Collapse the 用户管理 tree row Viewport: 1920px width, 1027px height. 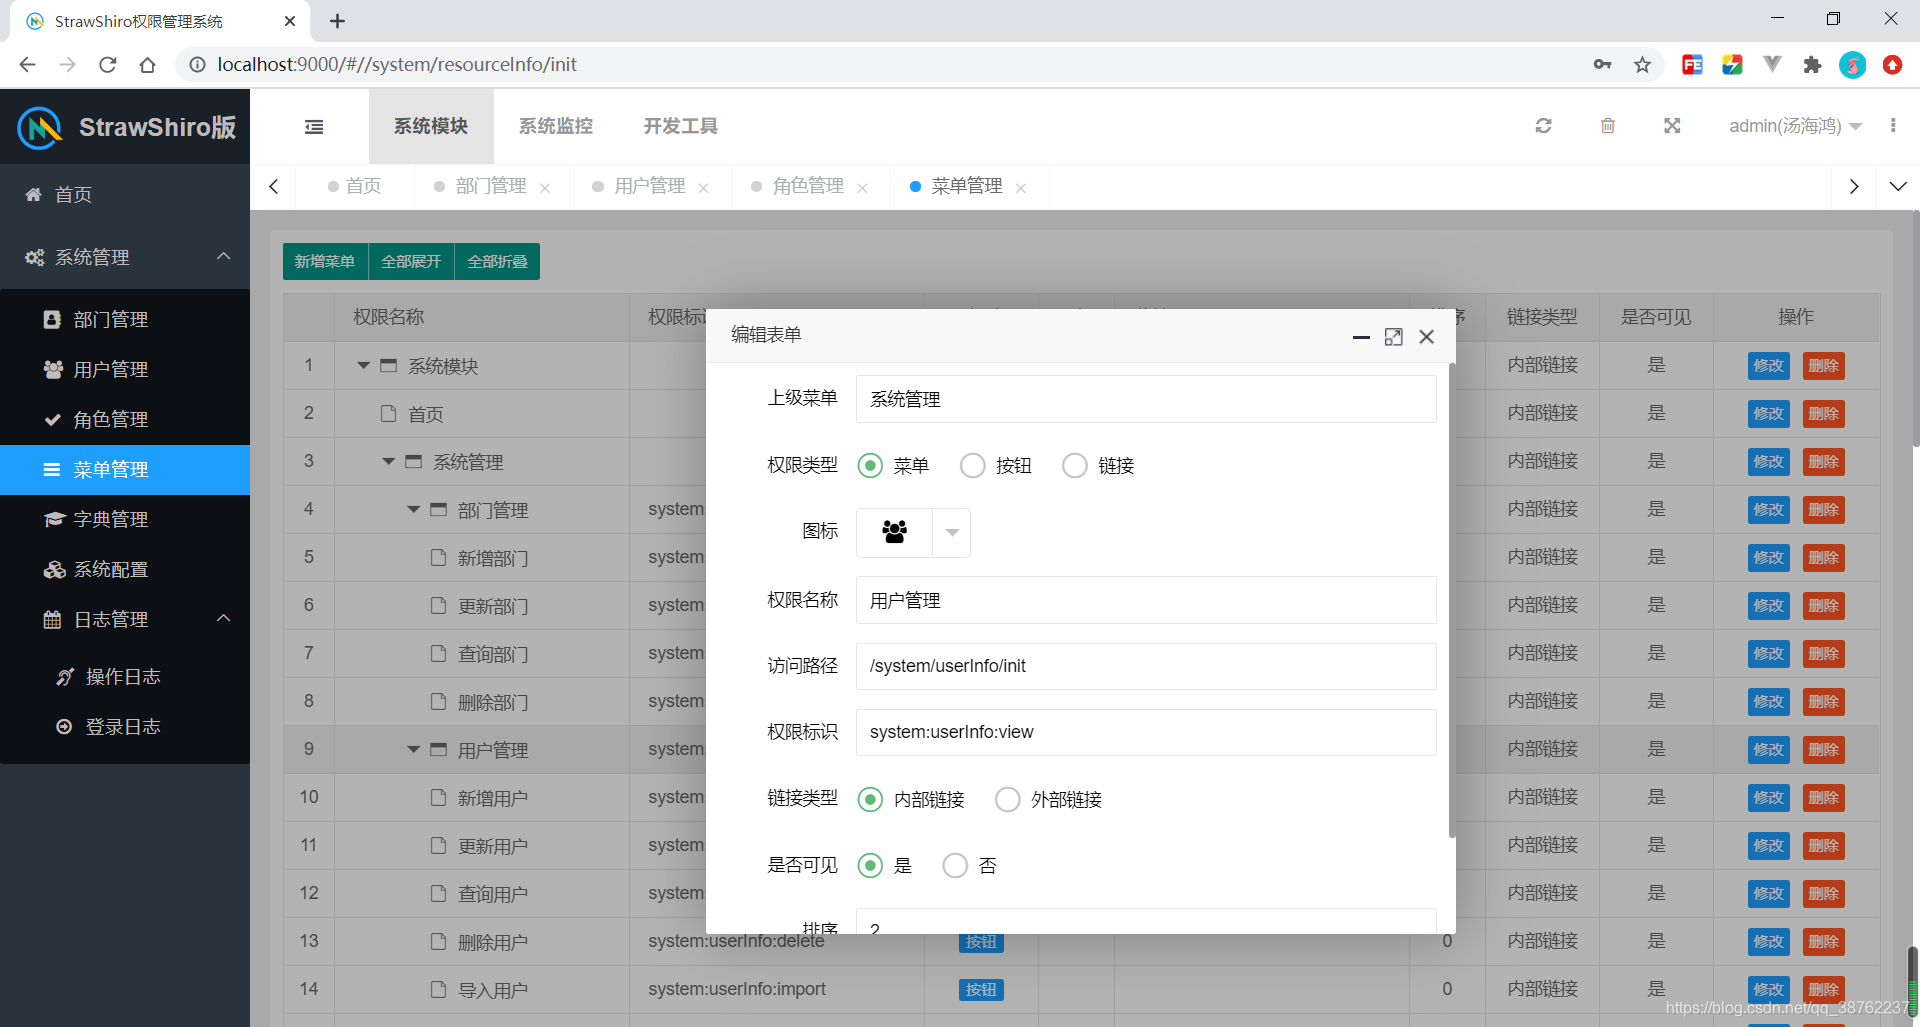pos(414,750)
